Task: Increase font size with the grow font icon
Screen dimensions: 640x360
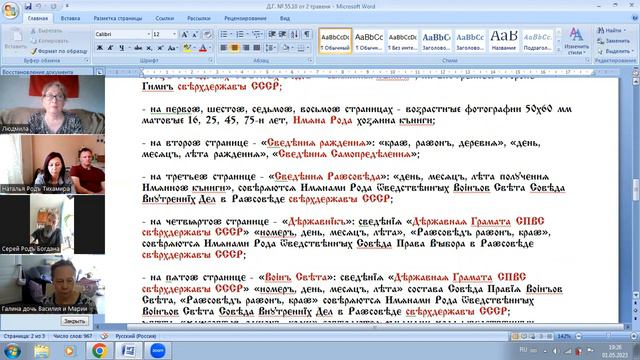Action: [184, 34]
